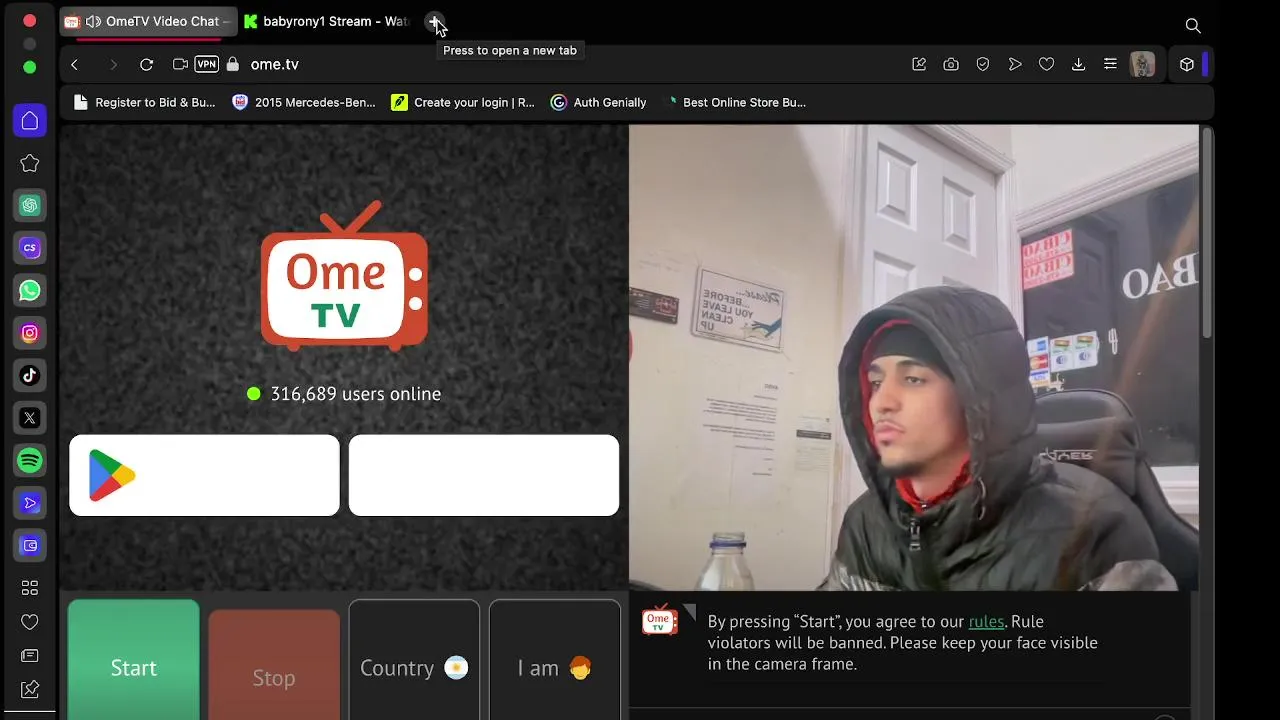The height and width of the screenshot is (720, 1280).
Task: Add page to bookmarks with toolbar heart
Action: (x=1047, y=64)
